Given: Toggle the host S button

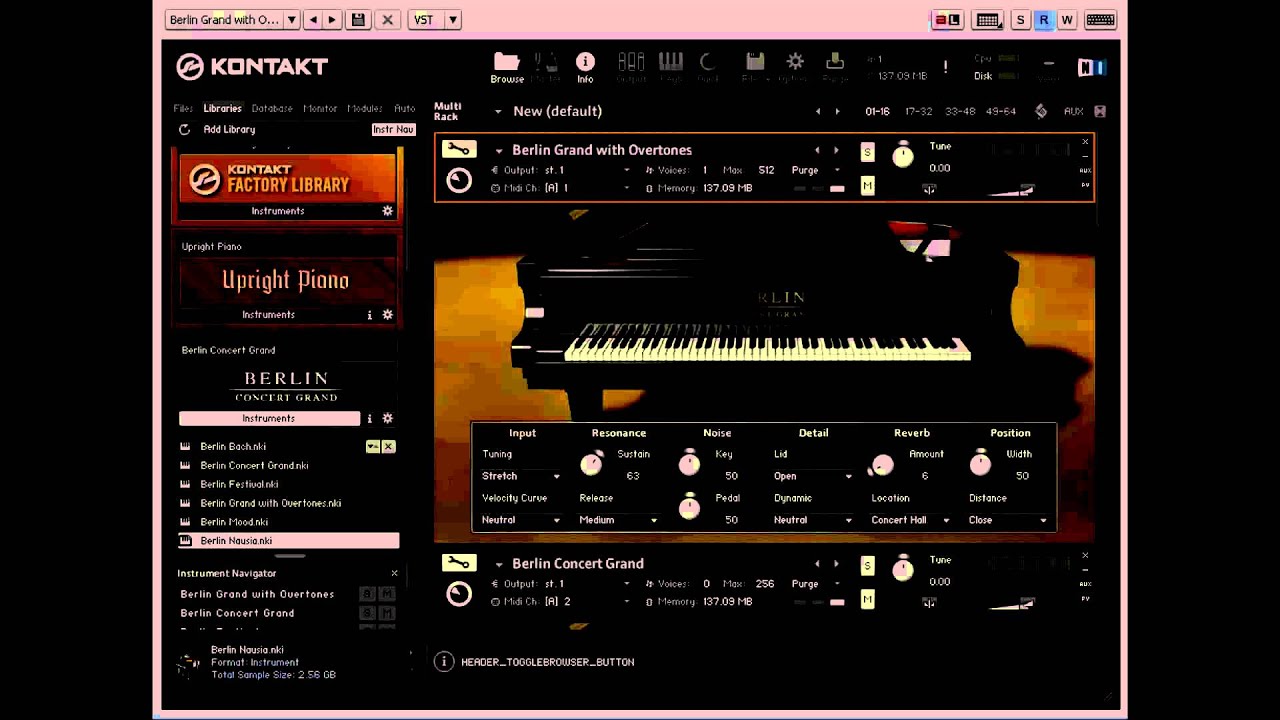Looking at the screenshot, I should [x=1020, y=20].
